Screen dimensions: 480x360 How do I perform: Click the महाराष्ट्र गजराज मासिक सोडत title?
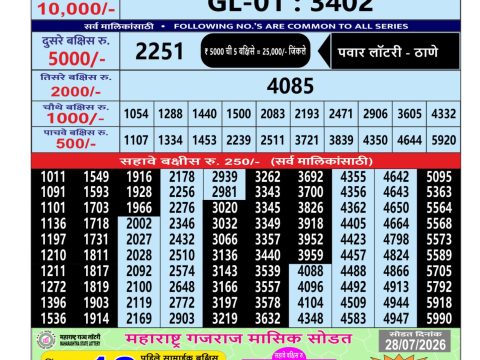click(x=238, y=339)
